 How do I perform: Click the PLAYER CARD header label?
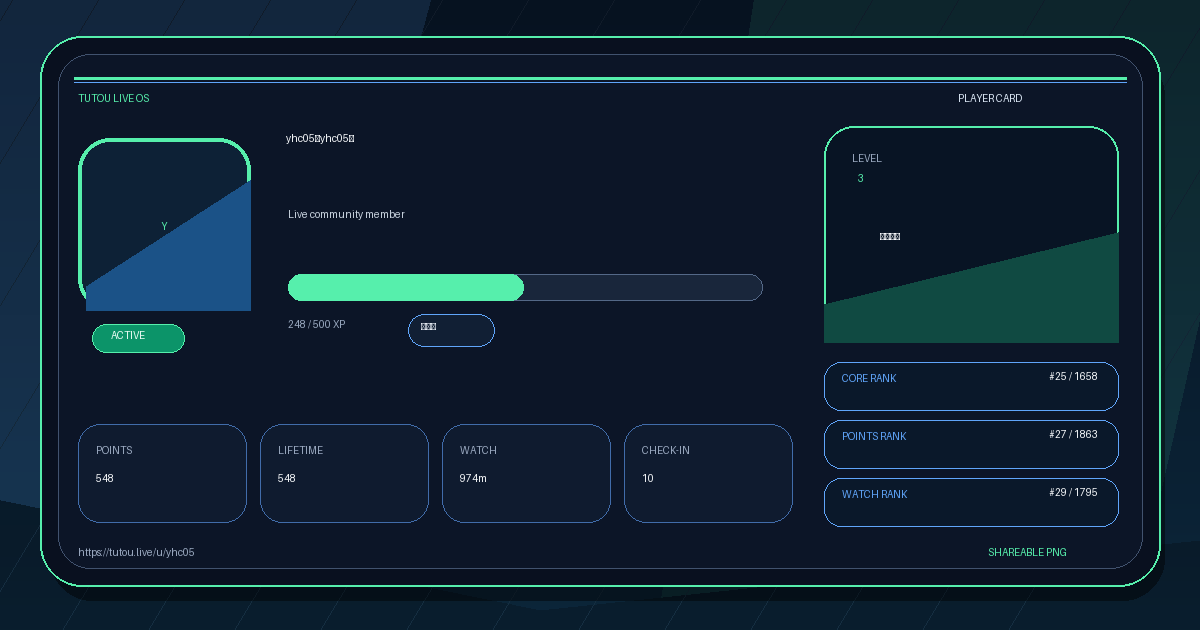(x=990, y=98)
